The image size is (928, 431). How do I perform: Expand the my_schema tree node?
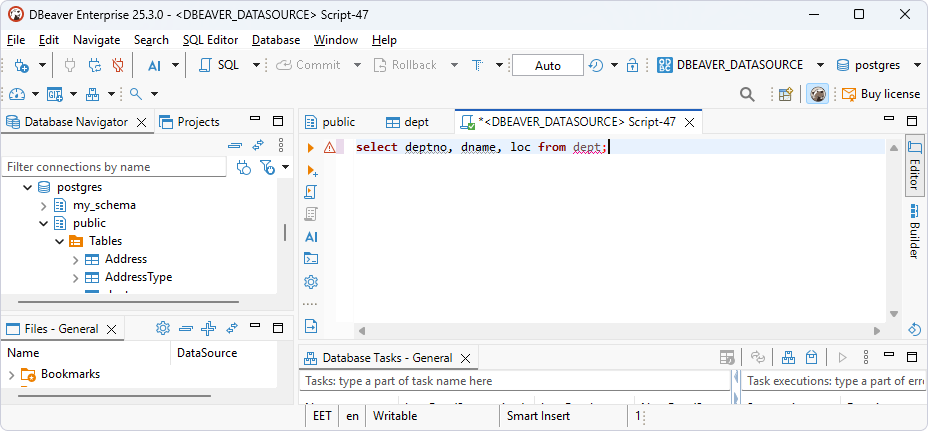point(43,206)
